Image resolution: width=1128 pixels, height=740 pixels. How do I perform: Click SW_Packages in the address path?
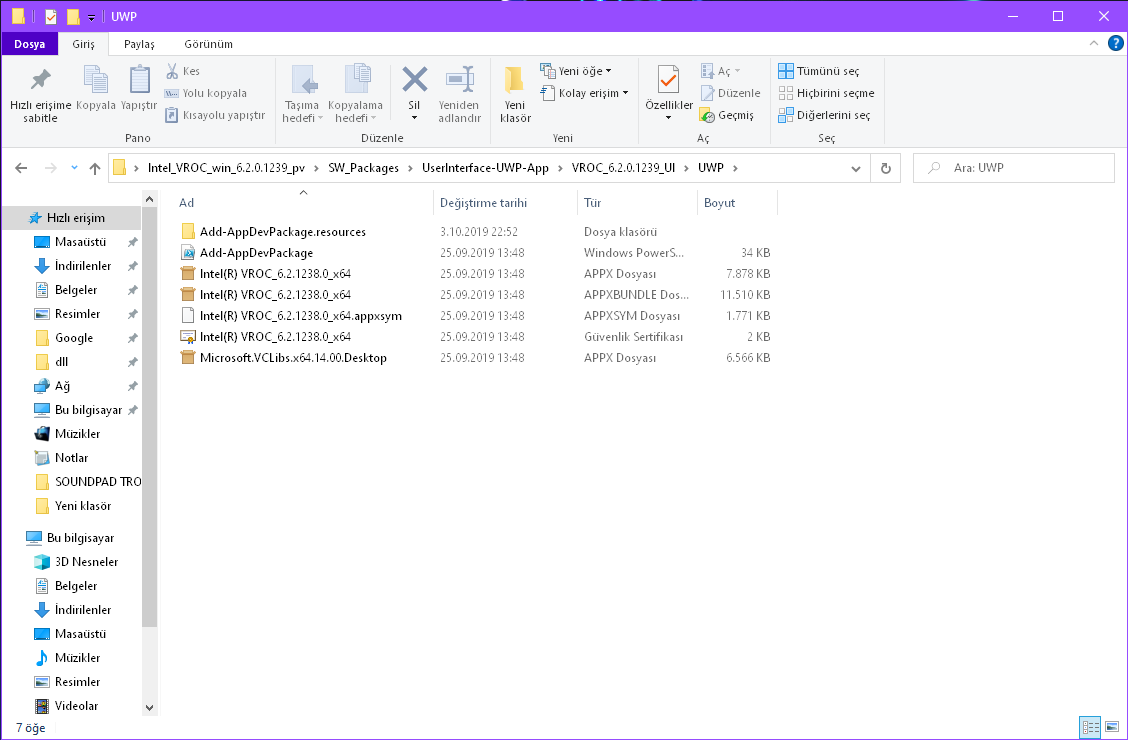(363, 168)
